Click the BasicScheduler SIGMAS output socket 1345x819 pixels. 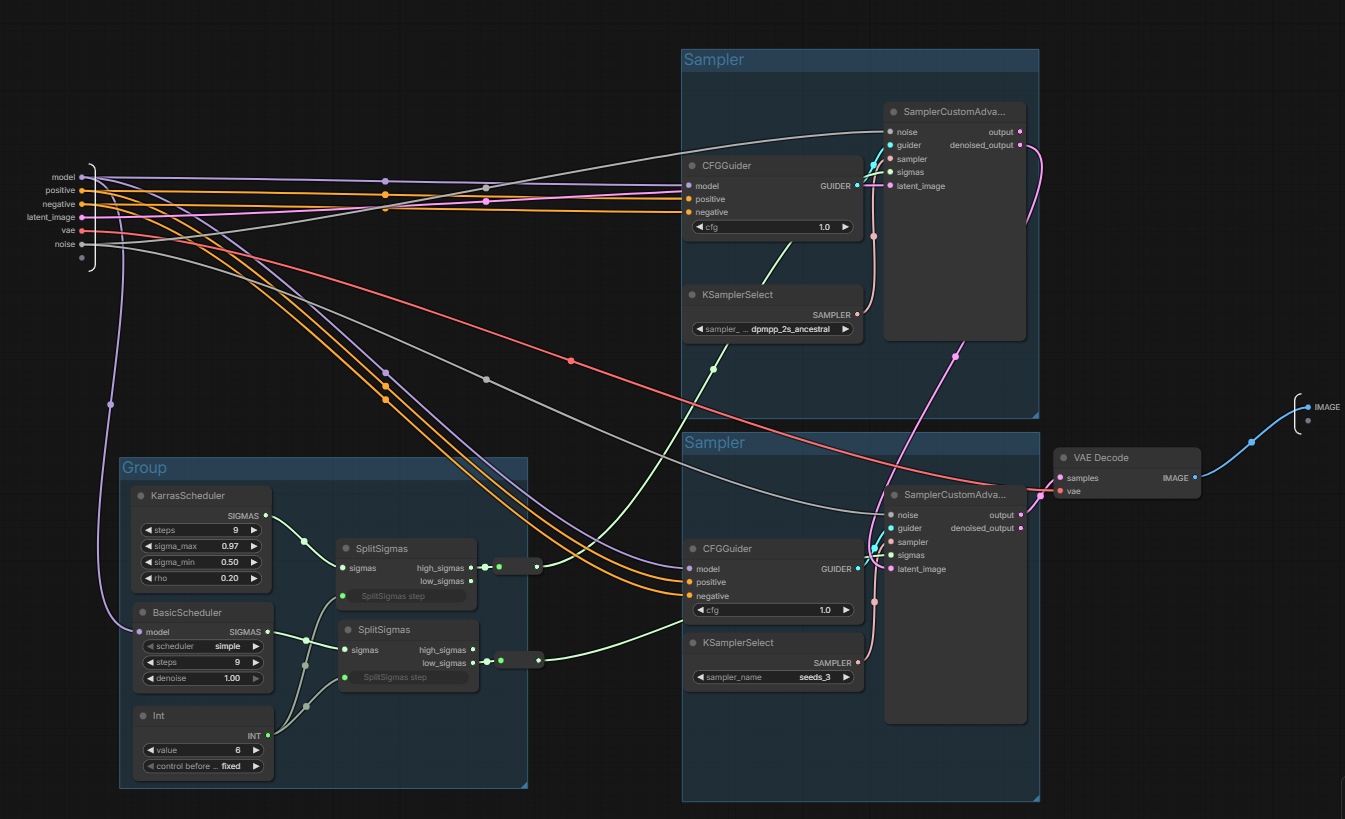point(267,632)
